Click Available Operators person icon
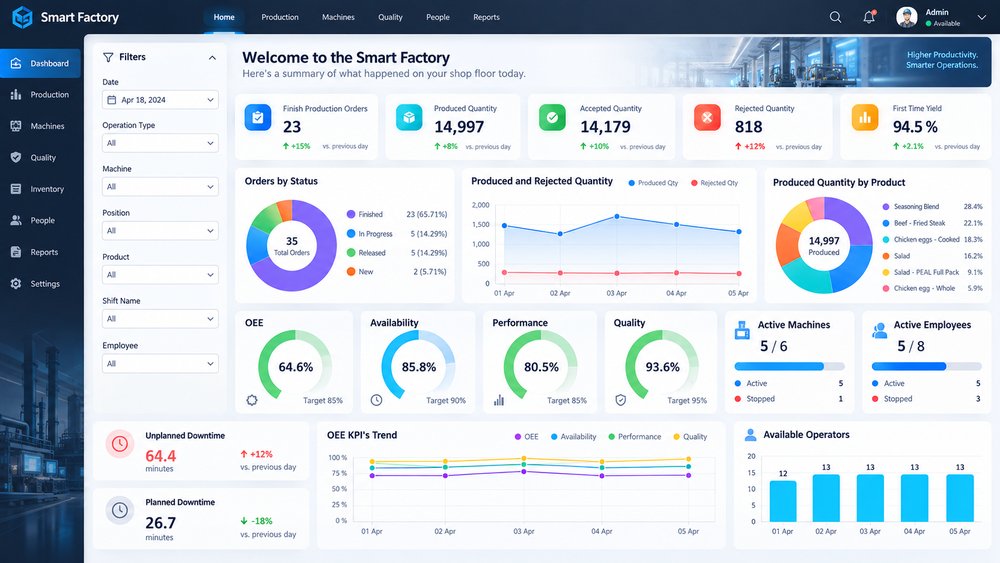1000x563 pixels. click(x=751, y=435)
